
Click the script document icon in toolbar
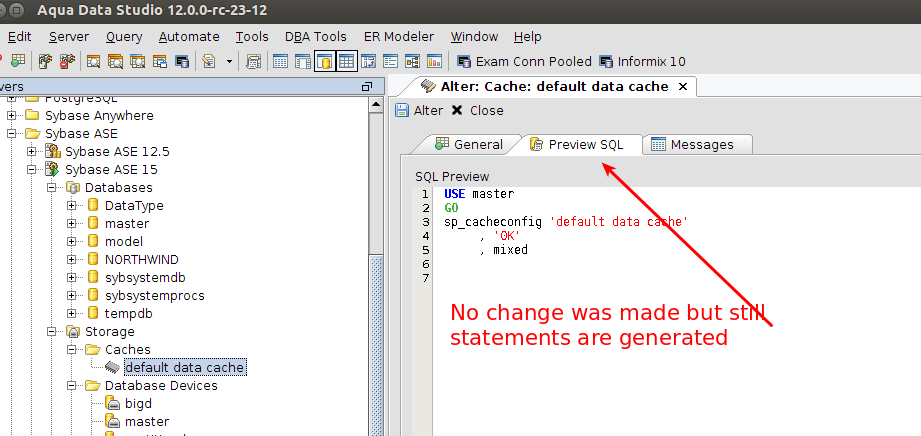pos(209,61)
